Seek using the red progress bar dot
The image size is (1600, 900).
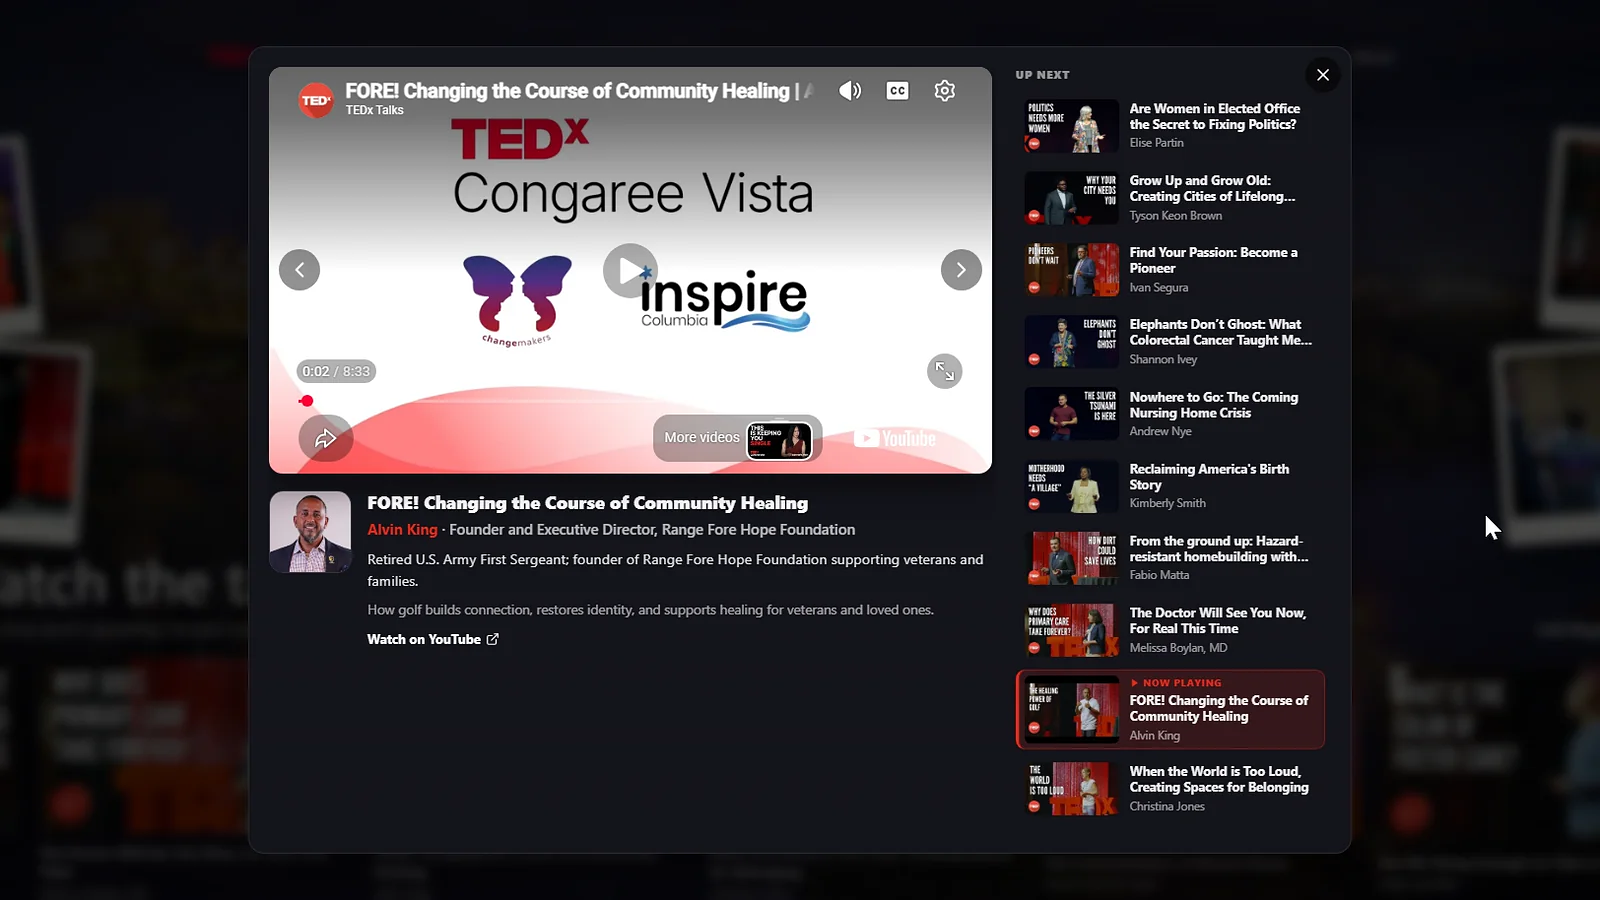pos(307,401)
